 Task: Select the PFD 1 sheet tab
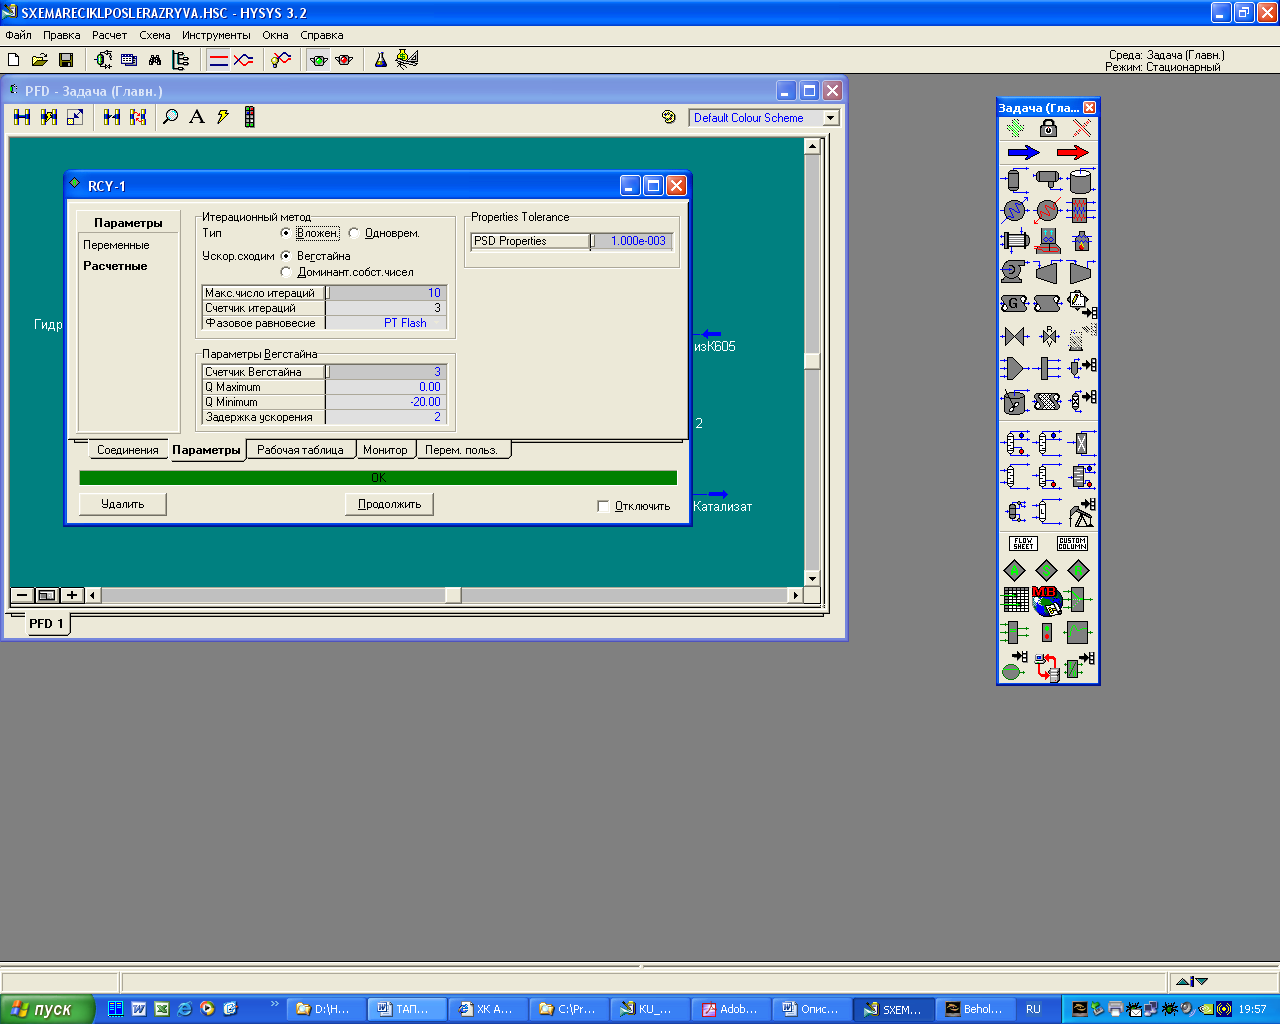click(46, 623)
